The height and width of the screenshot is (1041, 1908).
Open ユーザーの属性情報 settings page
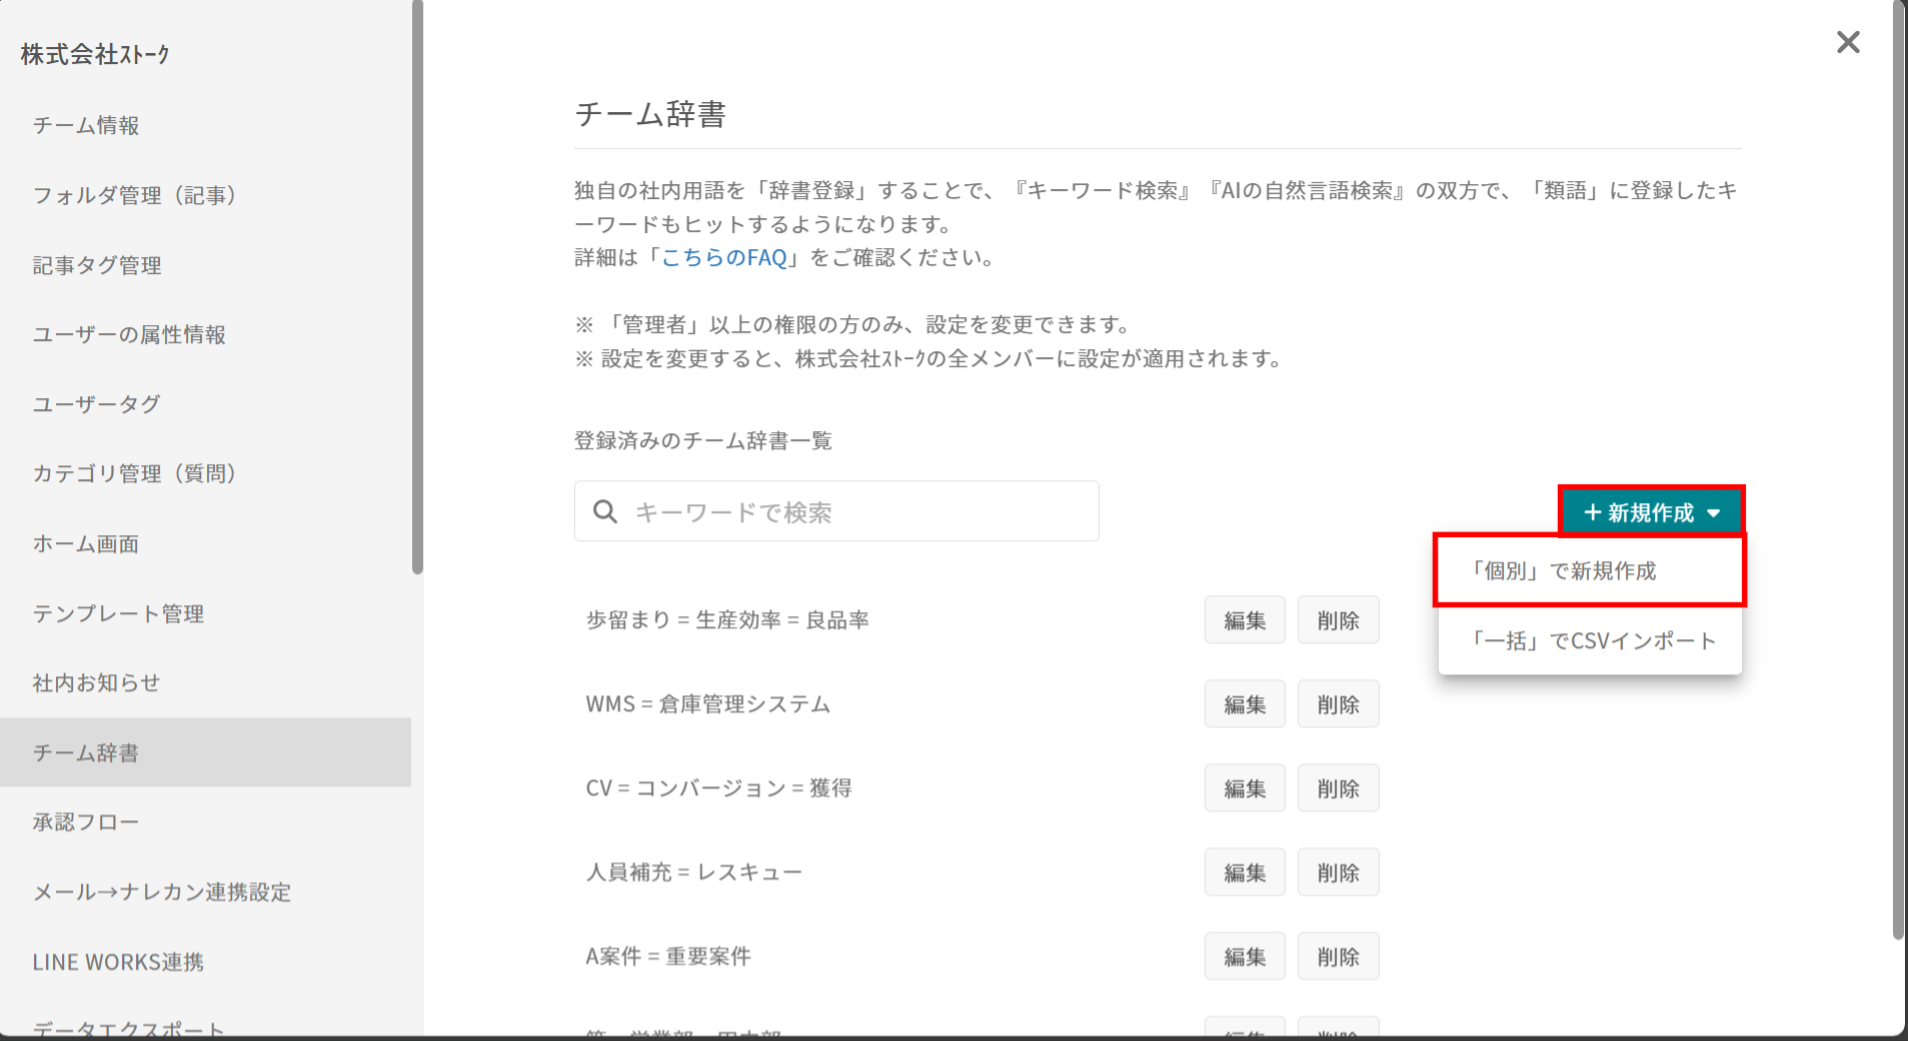tap(129, 335)
